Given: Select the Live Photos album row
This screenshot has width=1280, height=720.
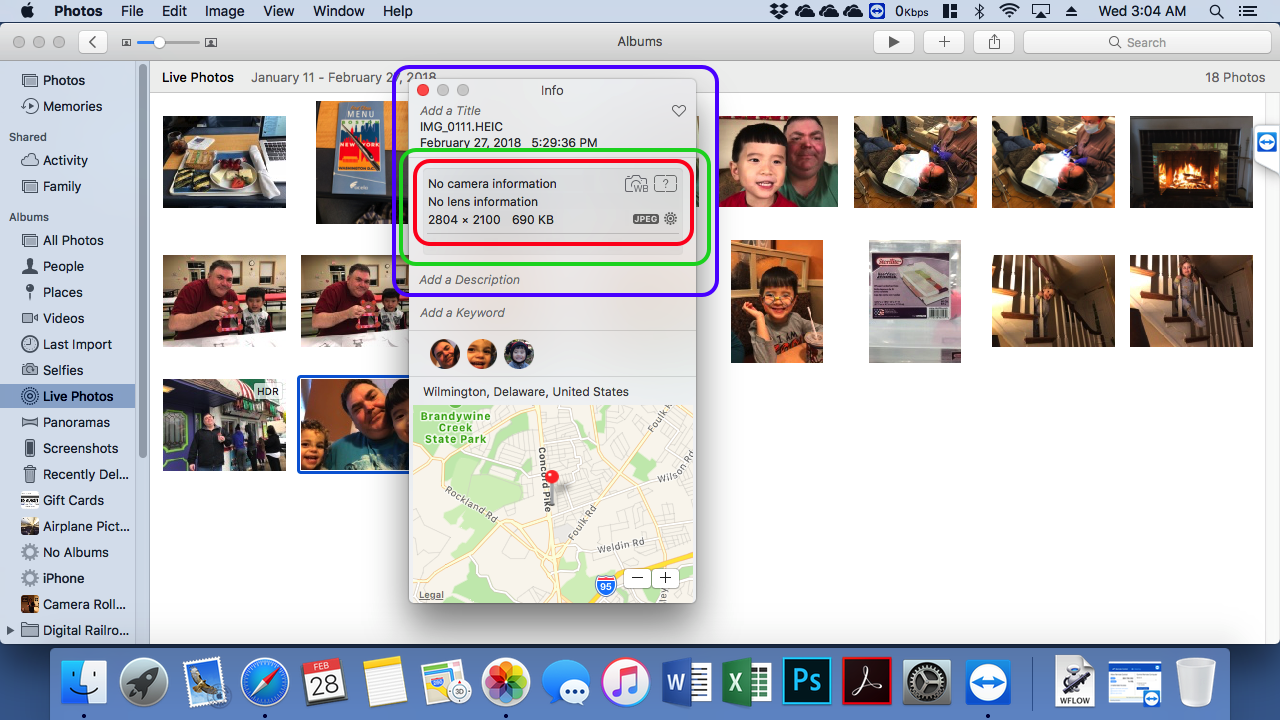Looking at the screenshot, I should (68, 396).
